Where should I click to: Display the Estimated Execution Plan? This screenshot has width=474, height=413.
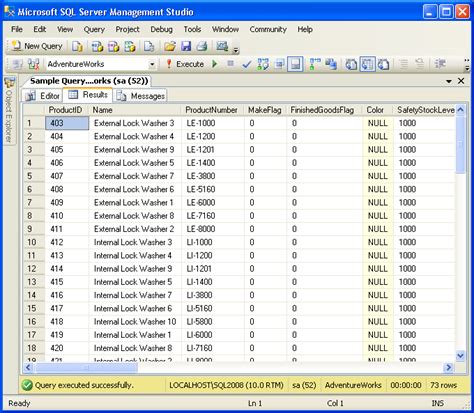click(263, 64)
